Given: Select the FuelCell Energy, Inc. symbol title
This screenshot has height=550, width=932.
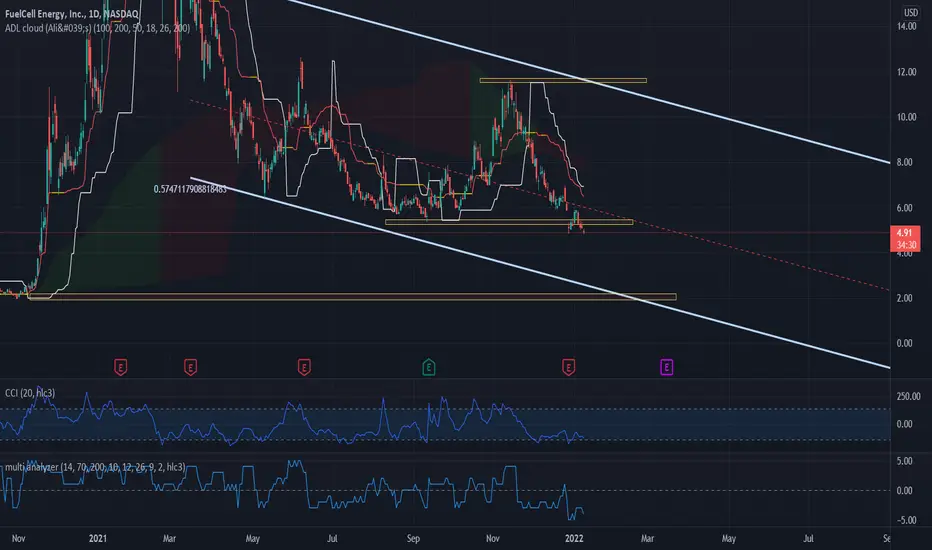Looking at the screenshot, I should pos(71,14).
